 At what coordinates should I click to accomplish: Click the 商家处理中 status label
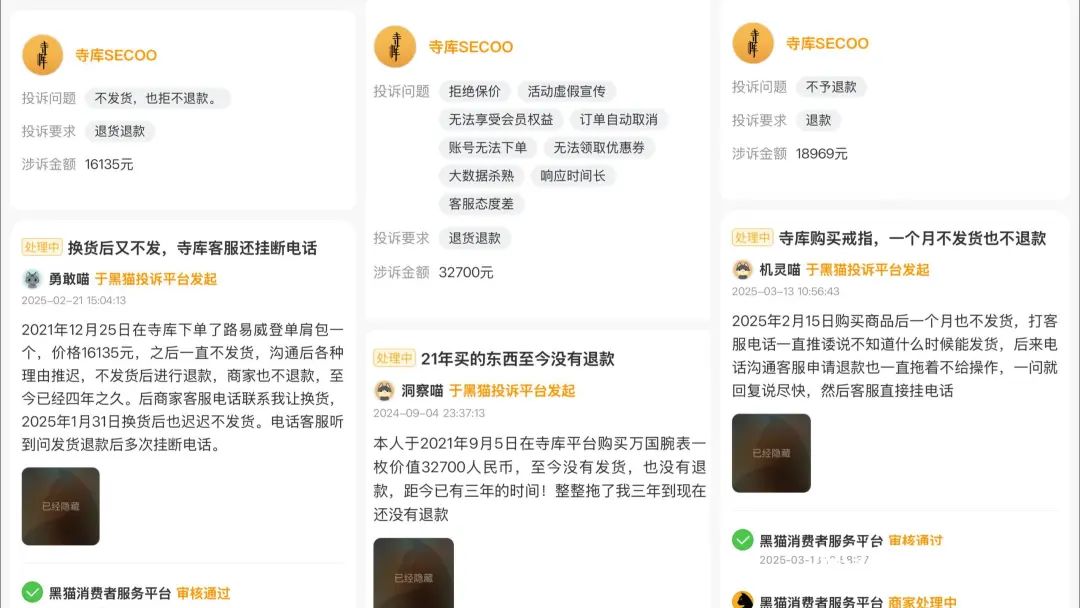tap(922, 601)
